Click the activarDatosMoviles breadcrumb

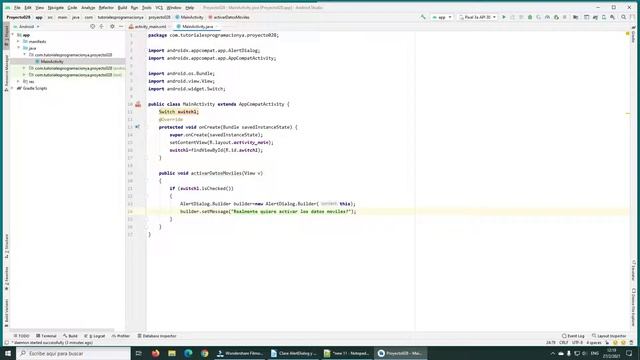click(229, 17)
